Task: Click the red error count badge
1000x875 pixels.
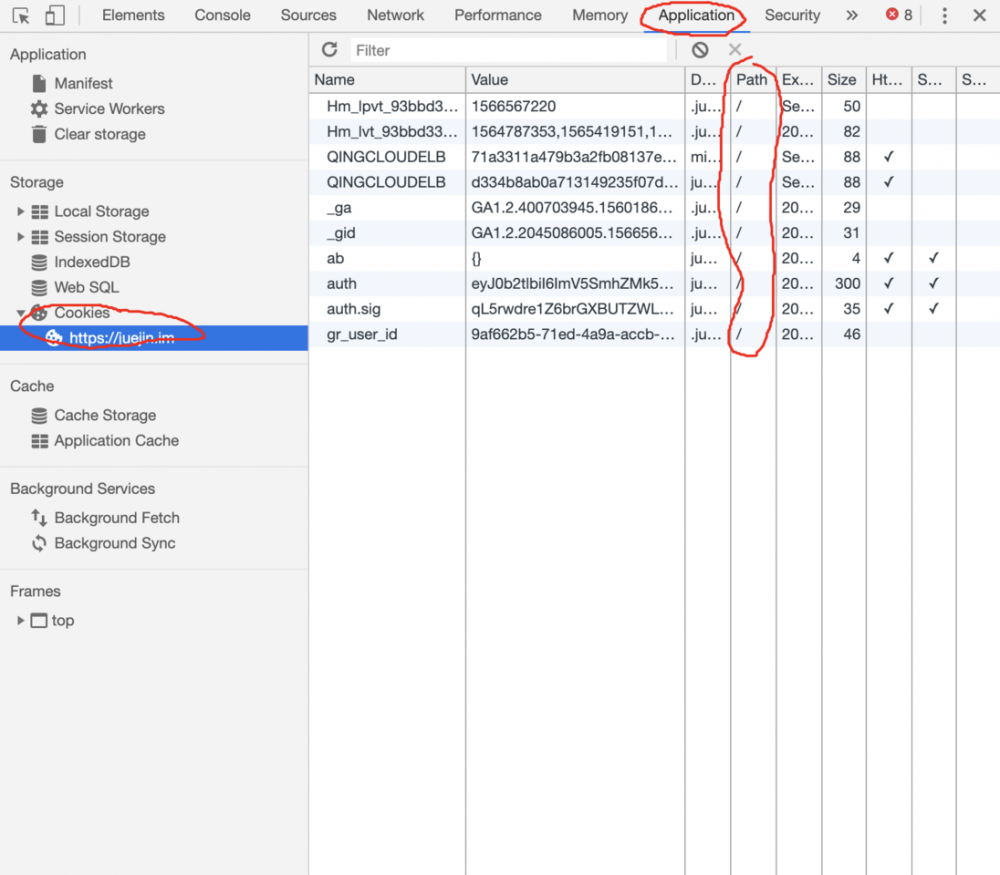Action: coord(899,15)
